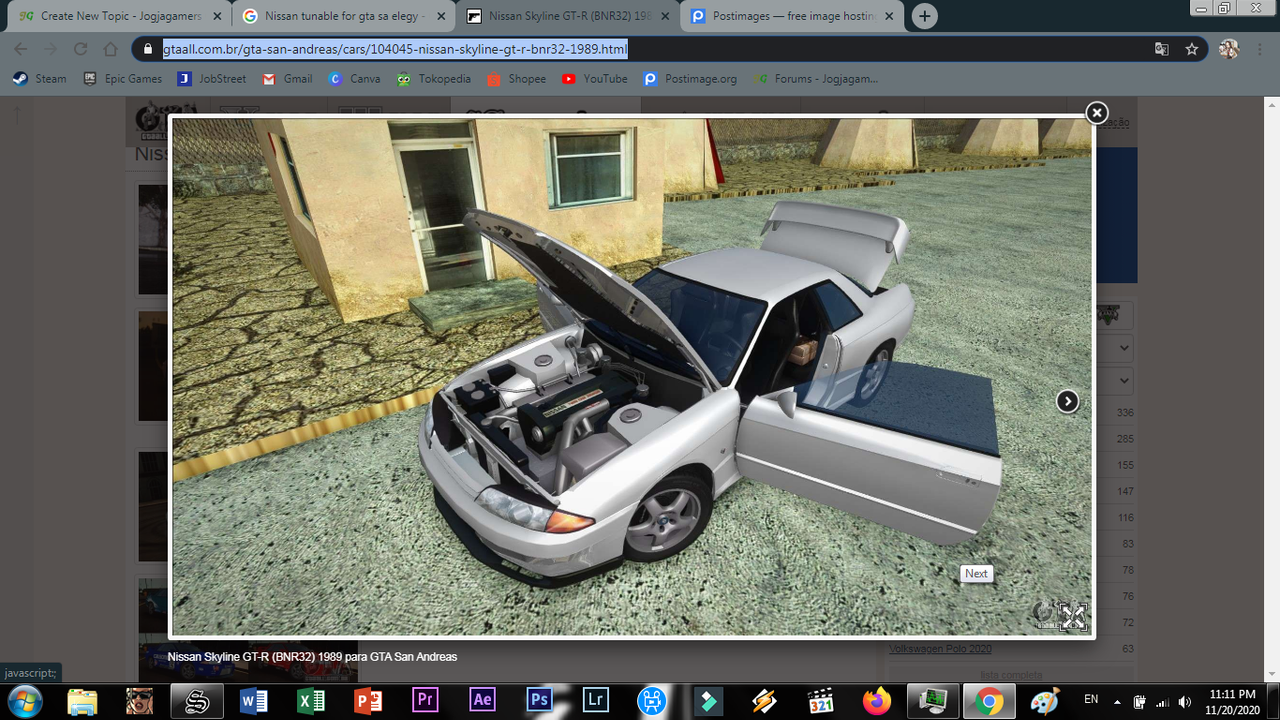
Task: Click the address bar URL
Action: [395, 49]
